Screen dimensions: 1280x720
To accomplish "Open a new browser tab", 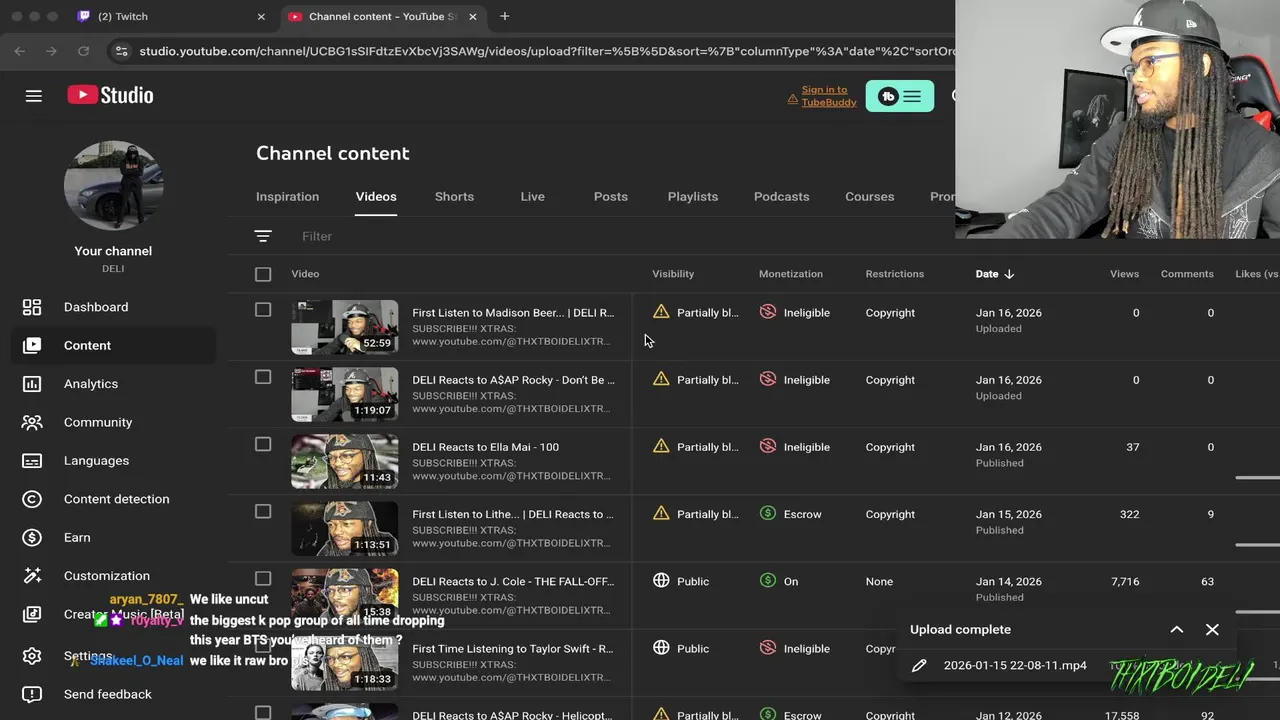I will pyautogui.click(x=505, y=16).
